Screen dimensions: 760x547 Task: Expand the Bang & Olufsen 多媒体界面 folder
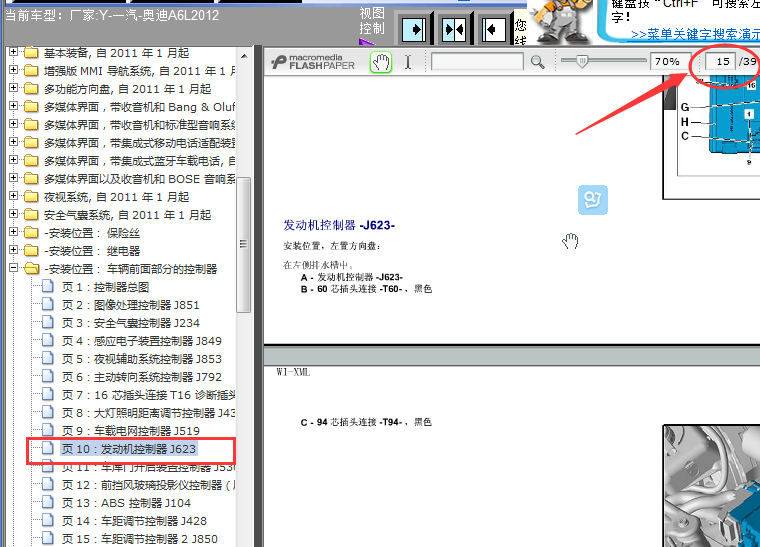(x=14, y=106)
